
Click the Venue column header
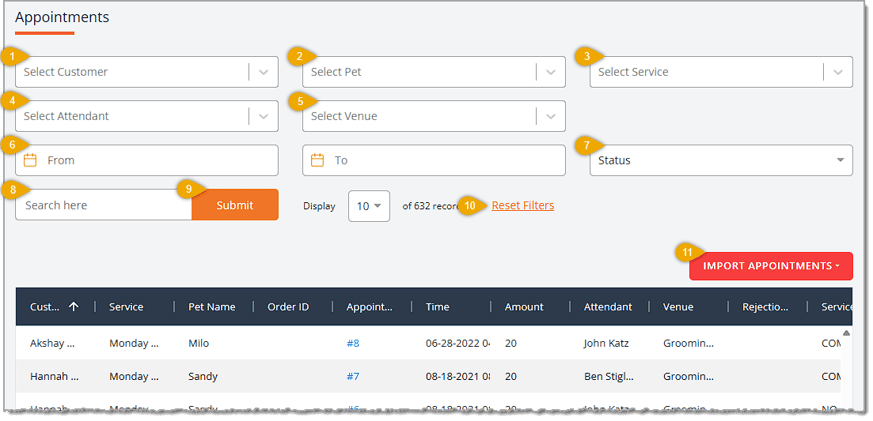[x=678, y=307]
